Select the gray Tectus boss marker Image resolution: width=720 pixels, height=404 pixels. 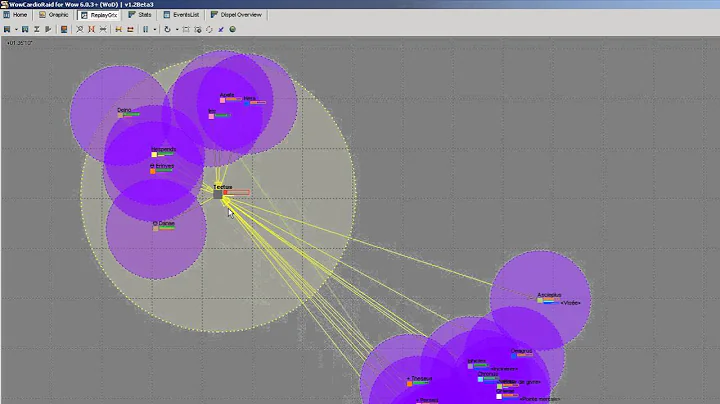(x=218, y=194)
